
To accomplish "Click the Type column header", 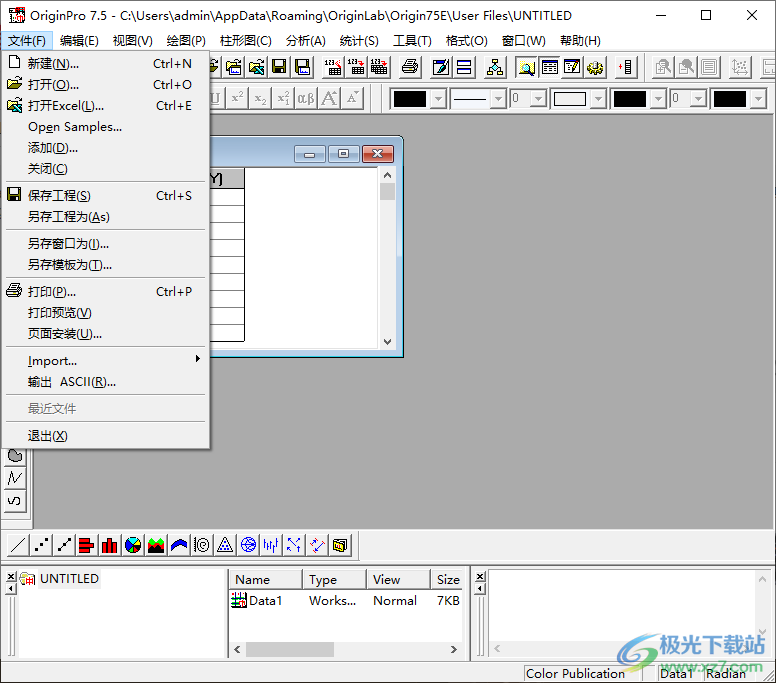I will (335, 580).
